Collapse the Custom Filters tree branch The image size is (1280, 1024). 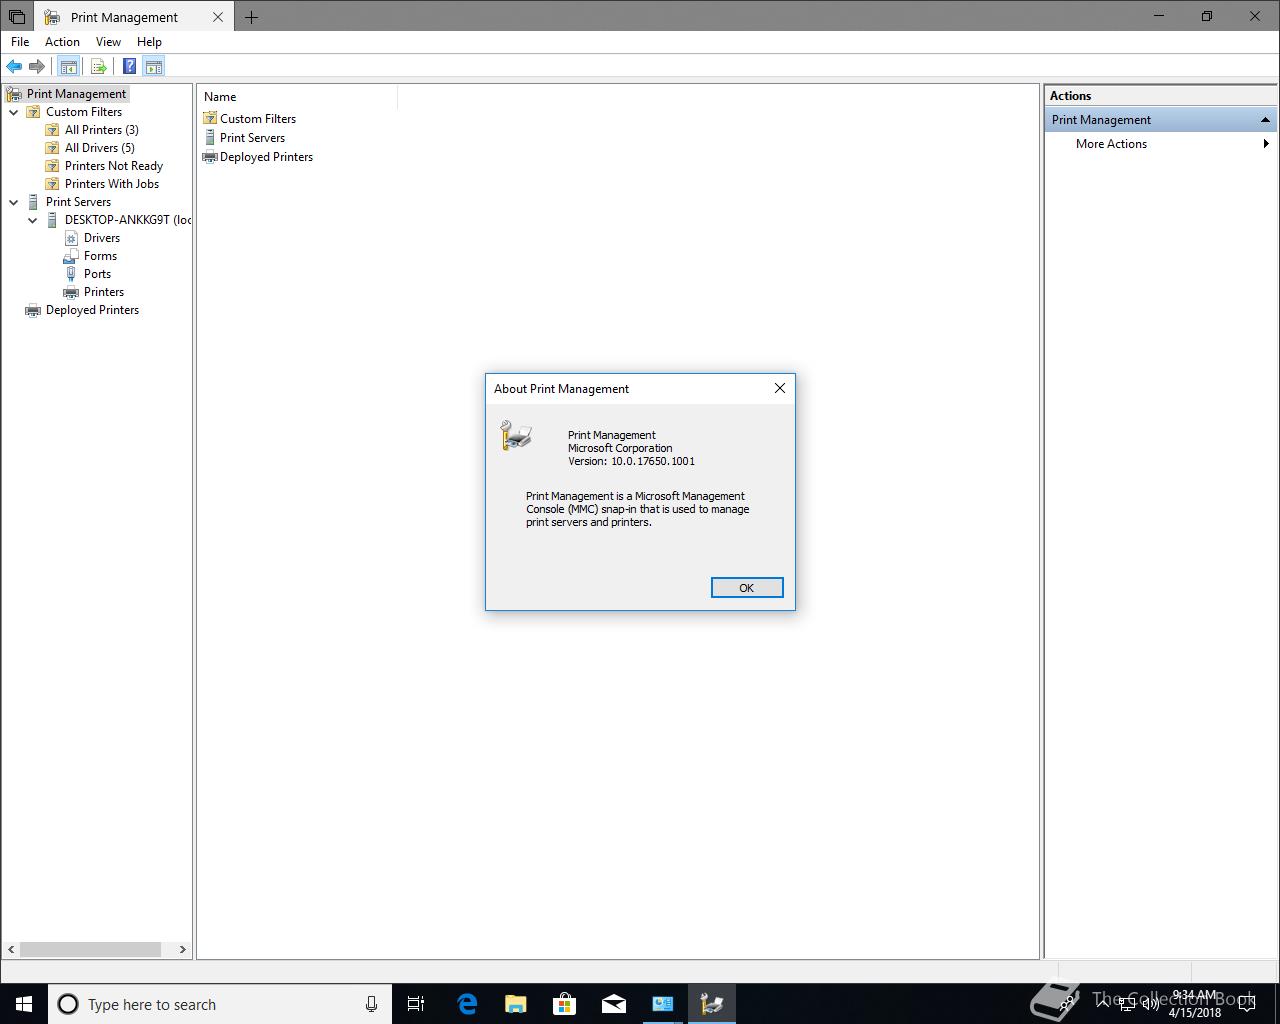[14, 112]
